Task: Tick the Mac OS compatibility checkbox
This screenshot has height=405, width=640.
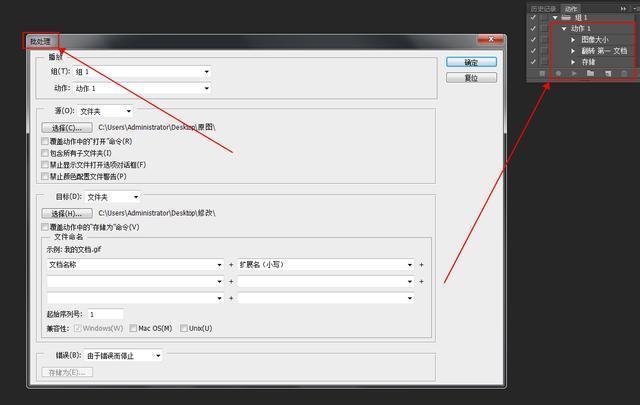Action: click(133, 328)
